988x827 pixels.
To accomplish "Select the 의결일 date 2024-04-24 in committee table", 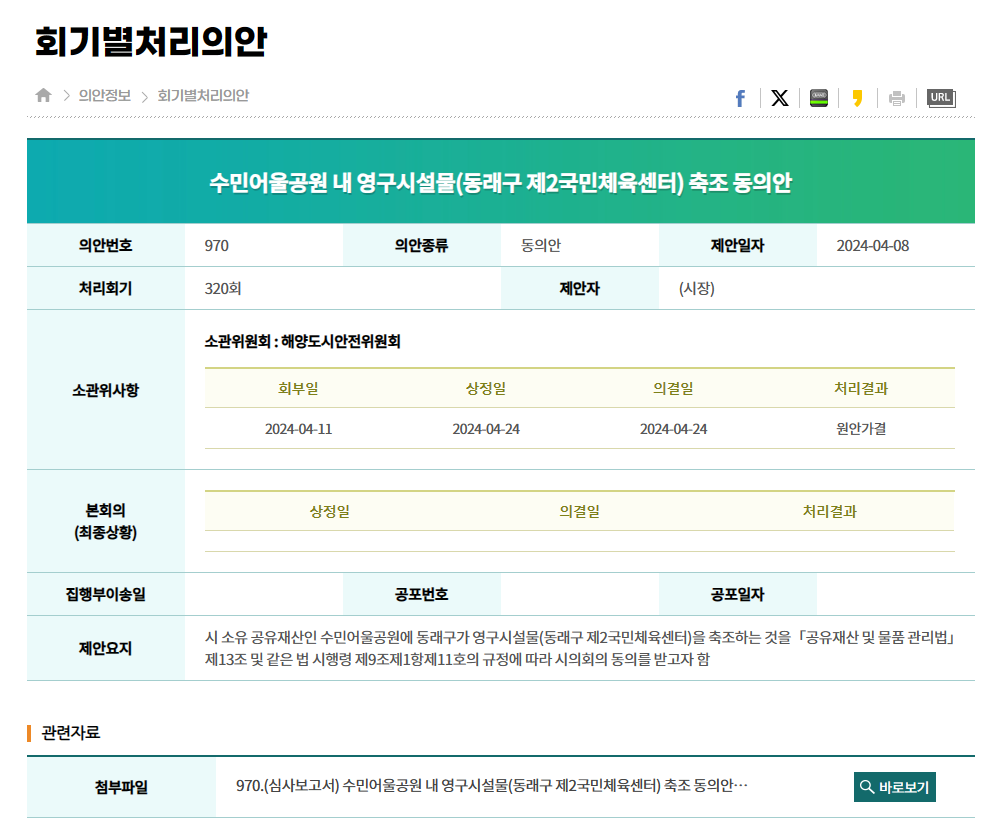I will click(674, 429).
